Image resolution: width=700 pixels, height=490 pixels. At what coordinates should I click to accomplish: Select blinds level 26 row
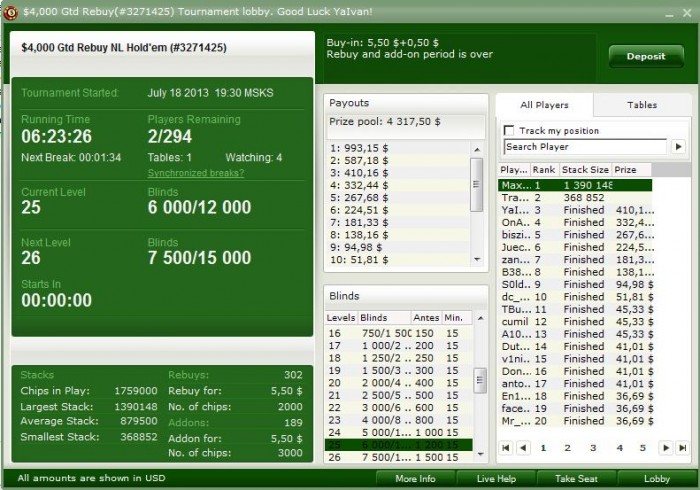pos(399,457)
